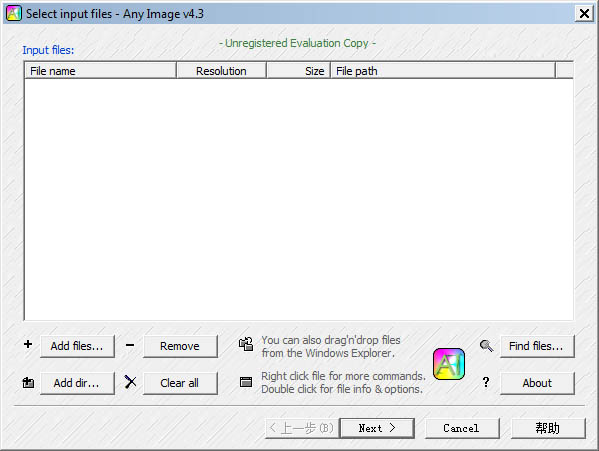Click the plus icon beside Add files
This screenshot has width=599, height=451.
click(28, 344)
